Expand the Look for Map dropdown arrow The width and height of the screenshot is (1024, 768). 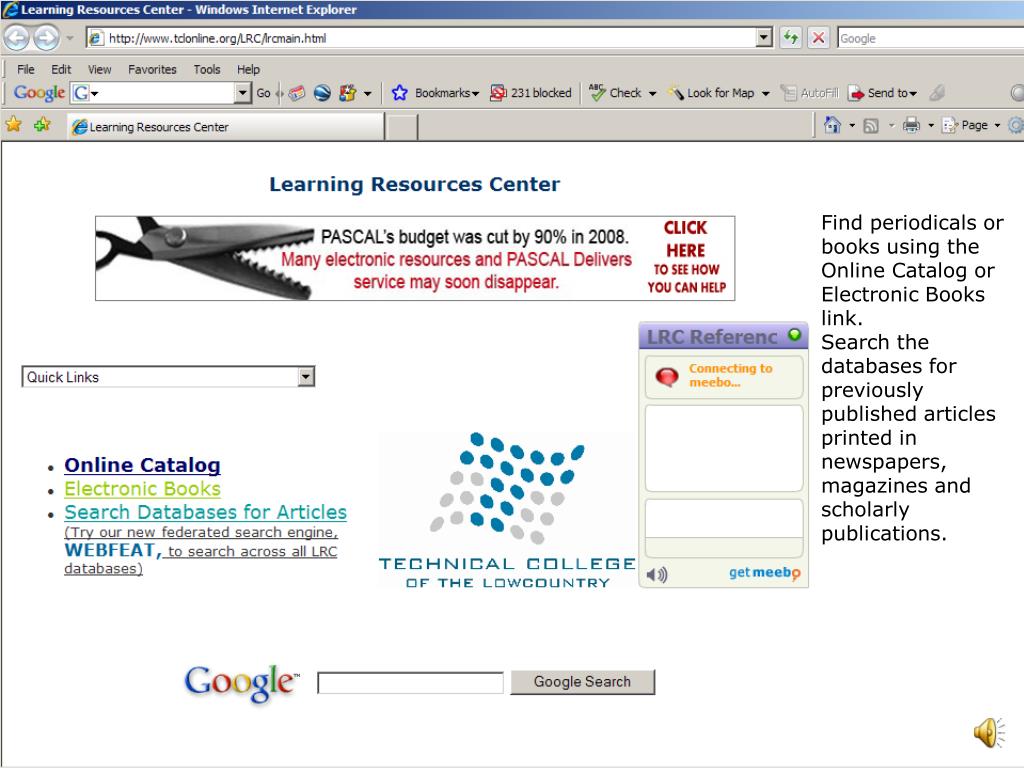(x=765, y=94)
